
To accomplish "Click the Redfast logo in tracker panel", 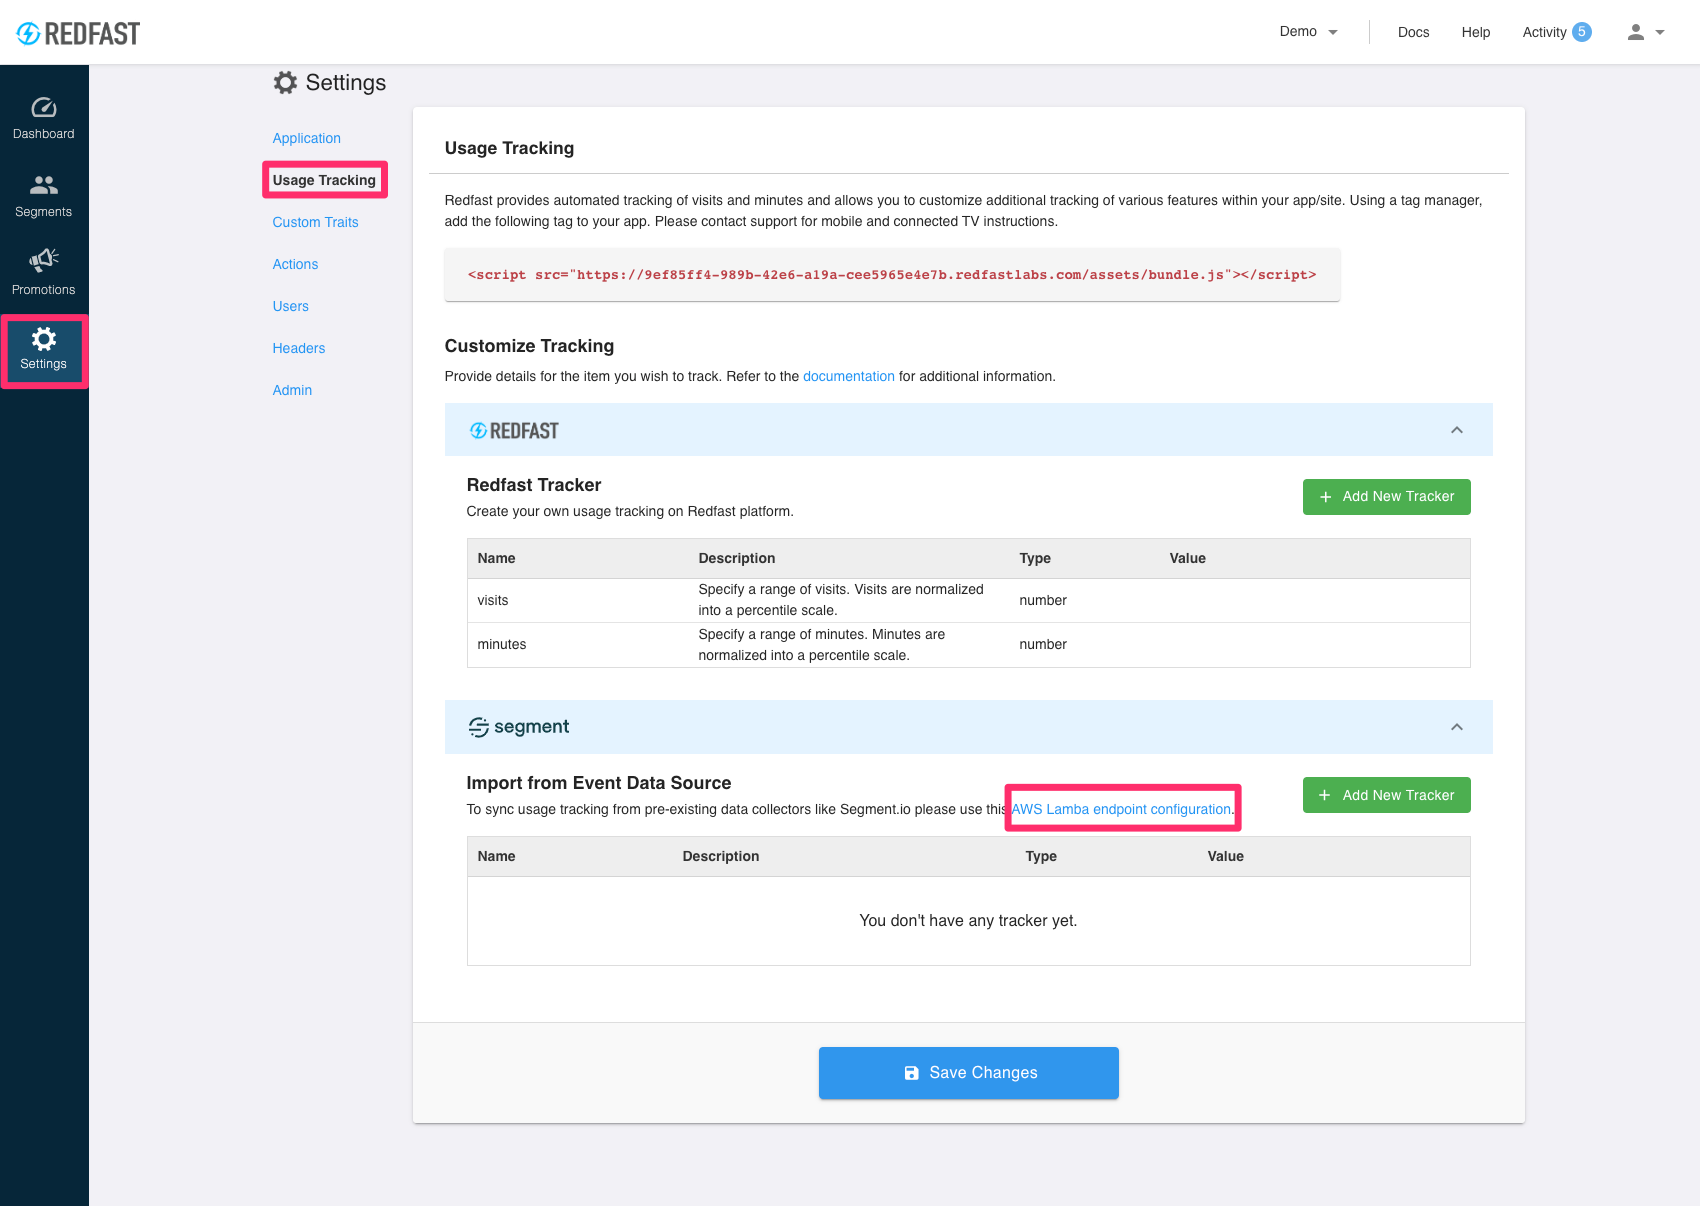I will point(514,431).
